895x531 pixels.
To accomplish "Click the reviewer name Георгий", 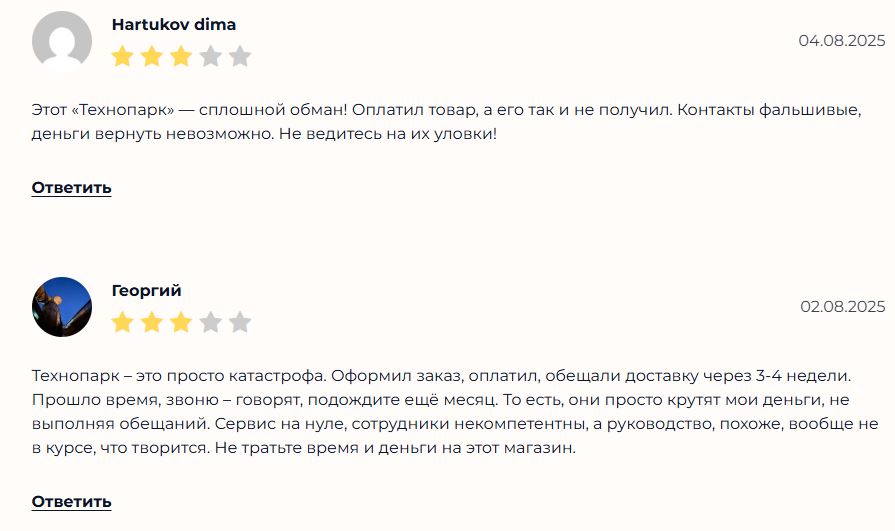I will [x=146, y=291].
